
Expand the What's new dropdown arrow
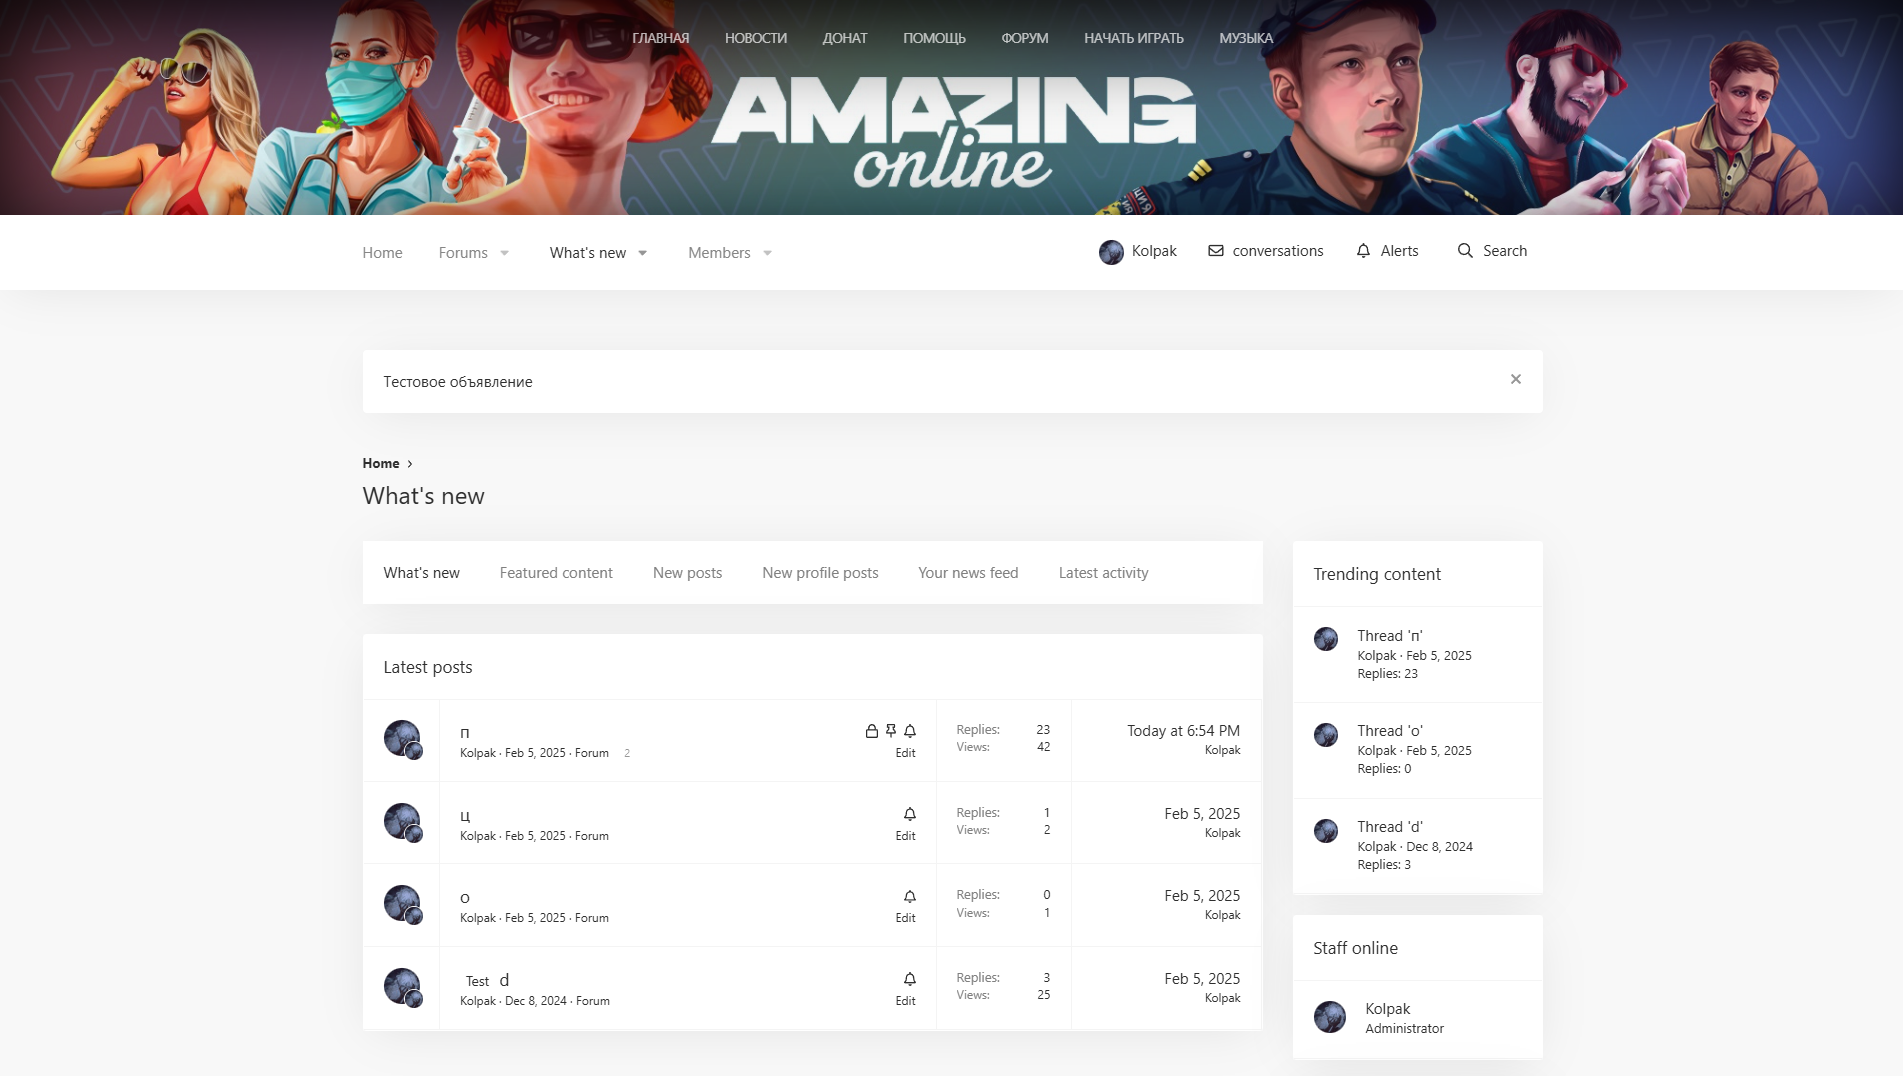tap(643, 253)
